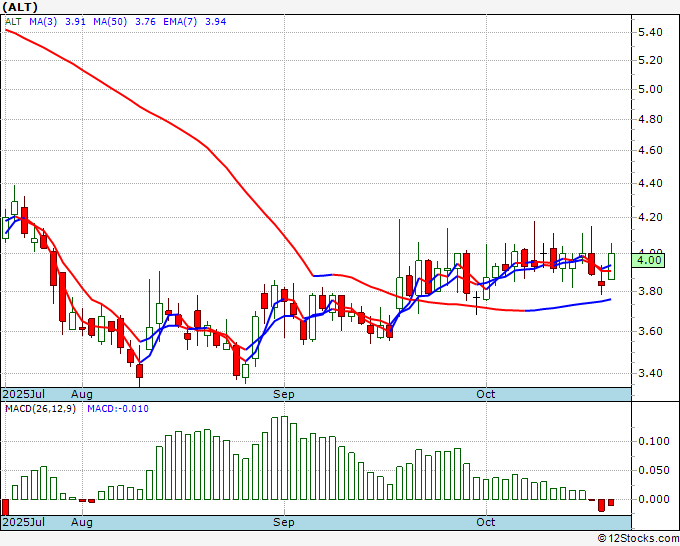Click 2025Jul marker on price timeline
The image size is (680, 546).
(x=22, y=395)
